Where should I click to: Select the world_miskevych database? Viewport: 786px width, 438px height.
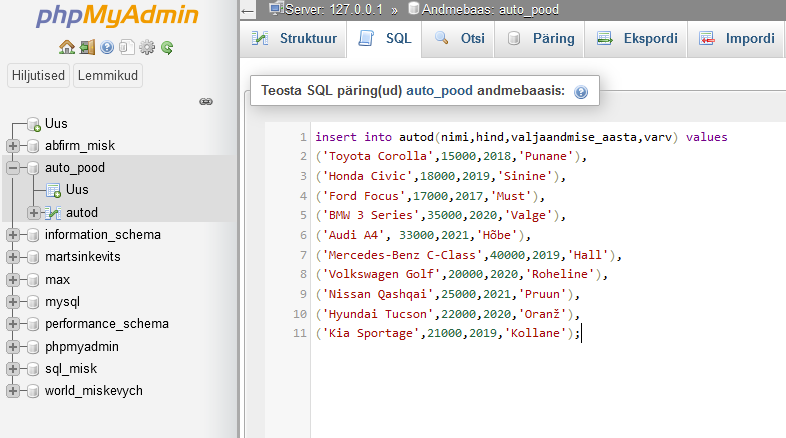(x=93, y=390)
